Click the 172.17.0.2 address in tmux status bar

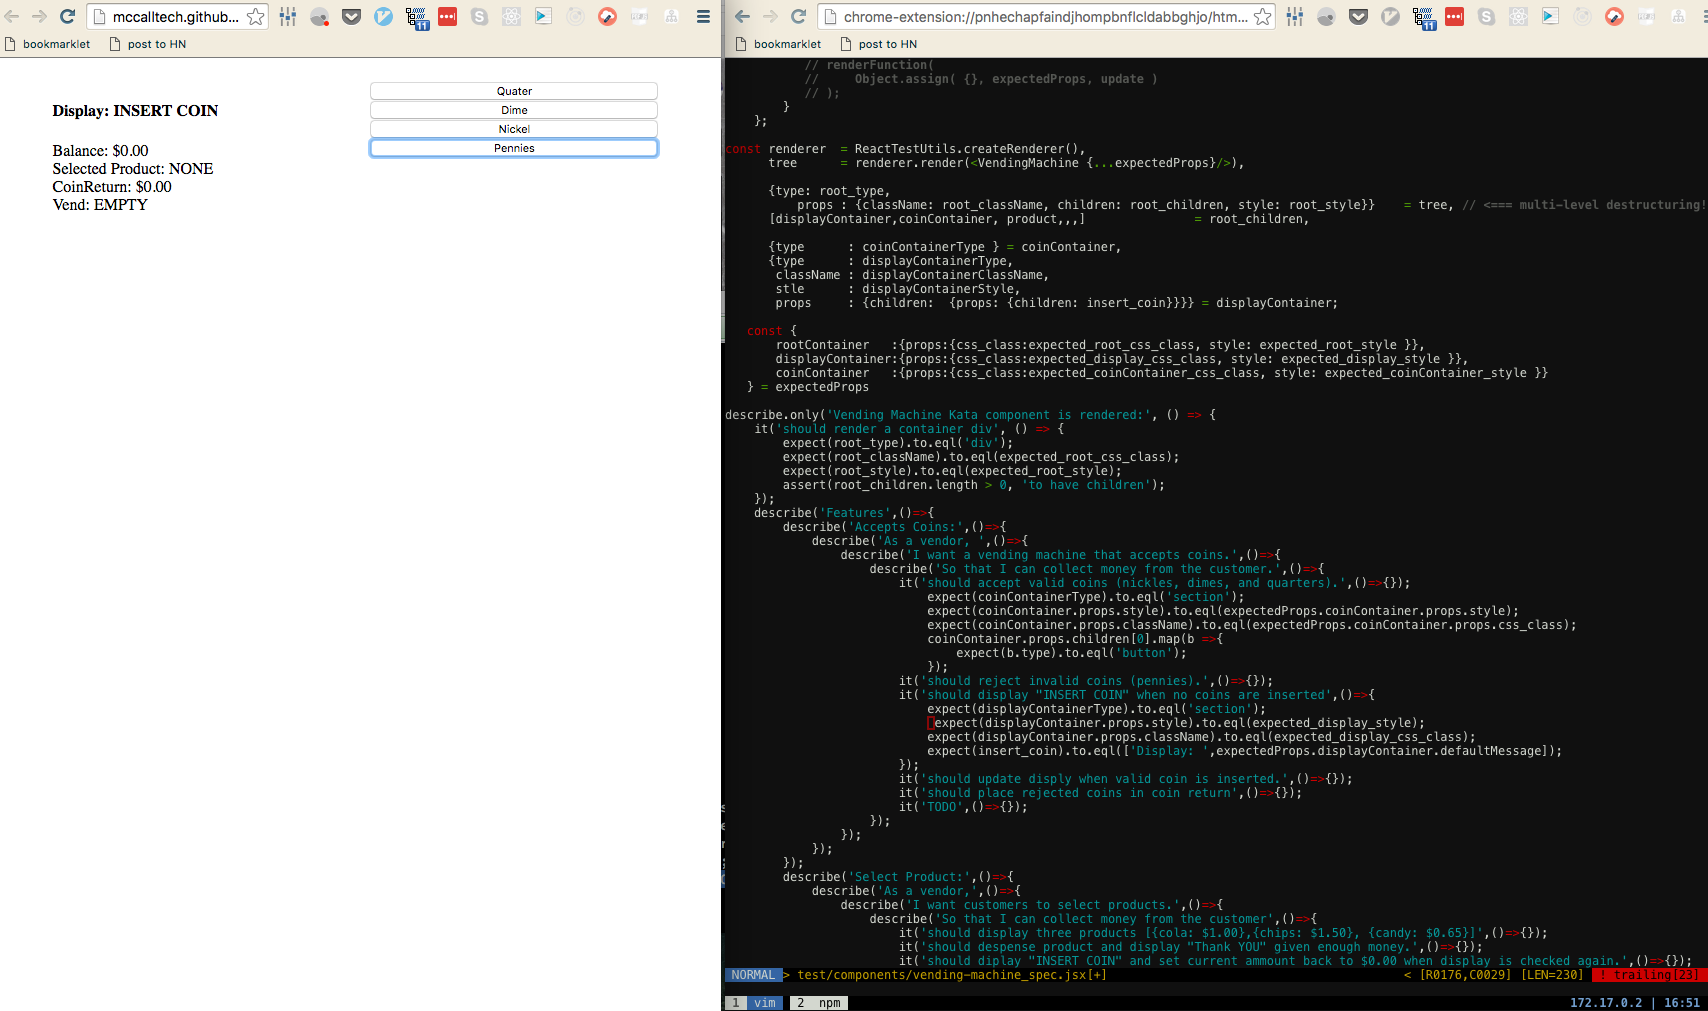(x=1606, y=1002)
